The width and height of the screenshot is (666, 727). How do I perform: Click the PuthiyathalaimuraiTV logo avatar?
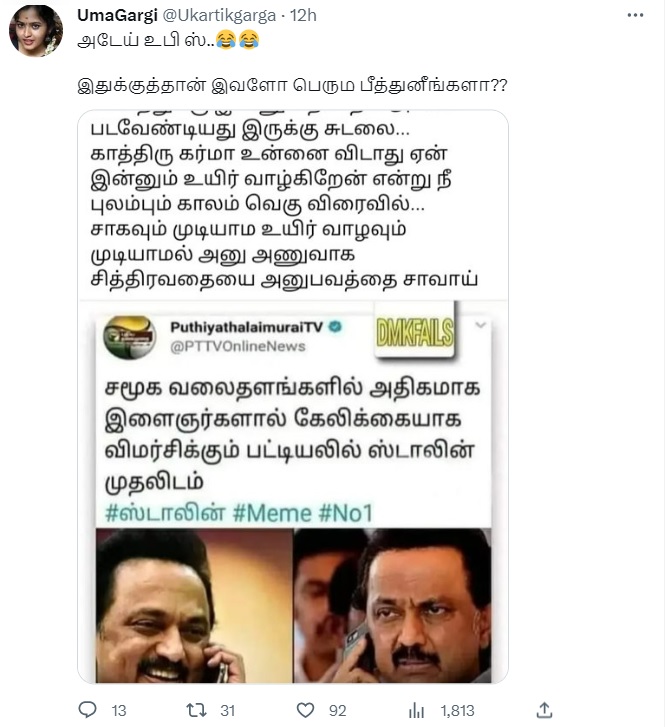(x=129, y=337)
